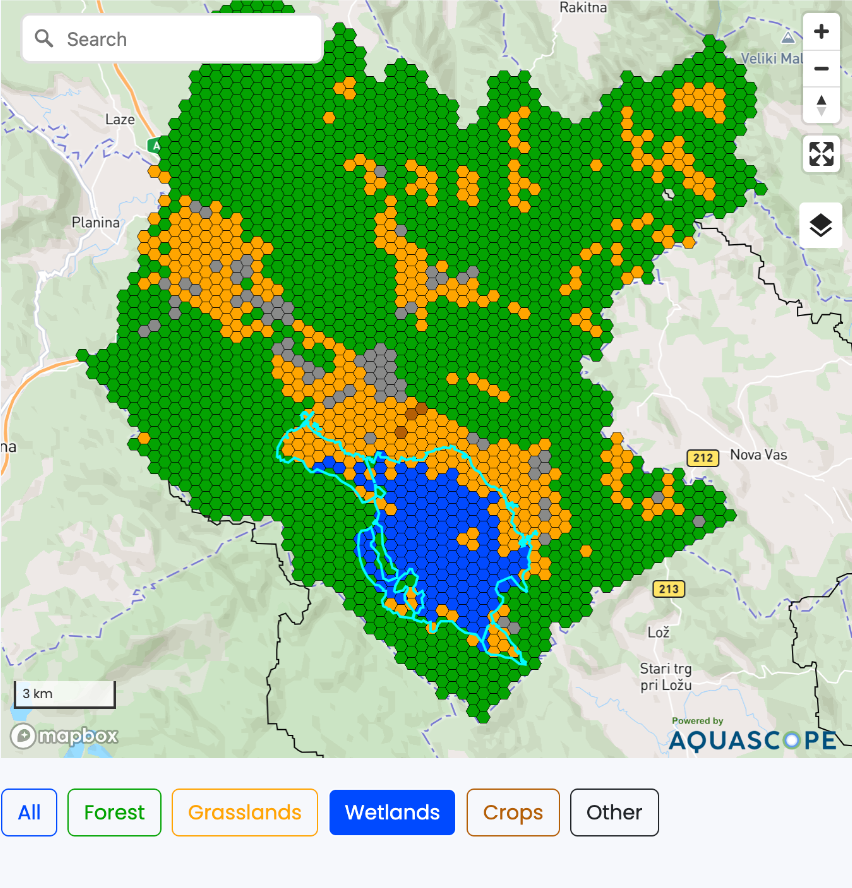
Task: Click the road 212 shield
Action: point(702,458)
